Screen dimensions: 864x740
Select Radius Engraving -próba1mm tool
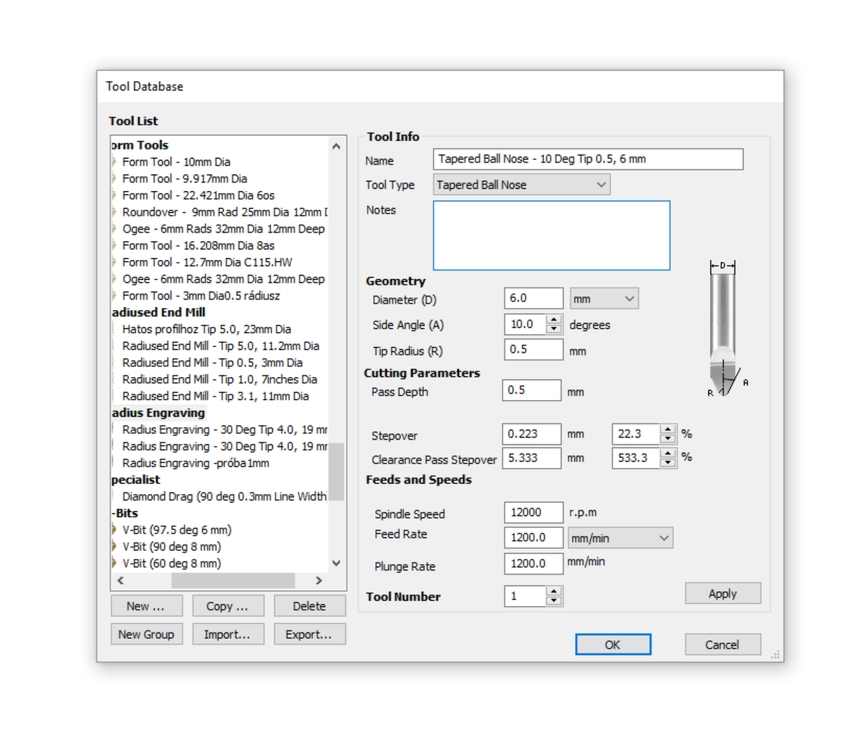point(195,463)
